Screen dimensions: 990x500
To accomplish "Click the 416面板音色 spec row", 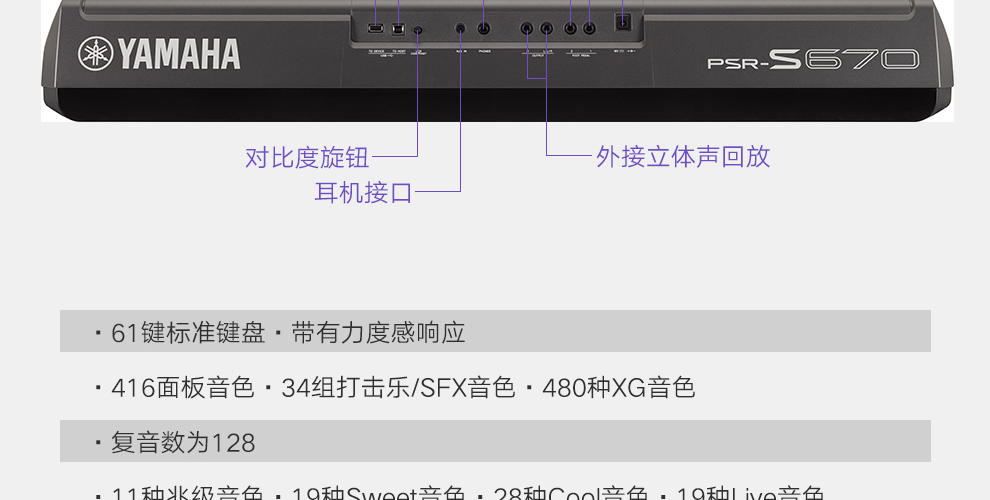I will [x=495, y=387].
